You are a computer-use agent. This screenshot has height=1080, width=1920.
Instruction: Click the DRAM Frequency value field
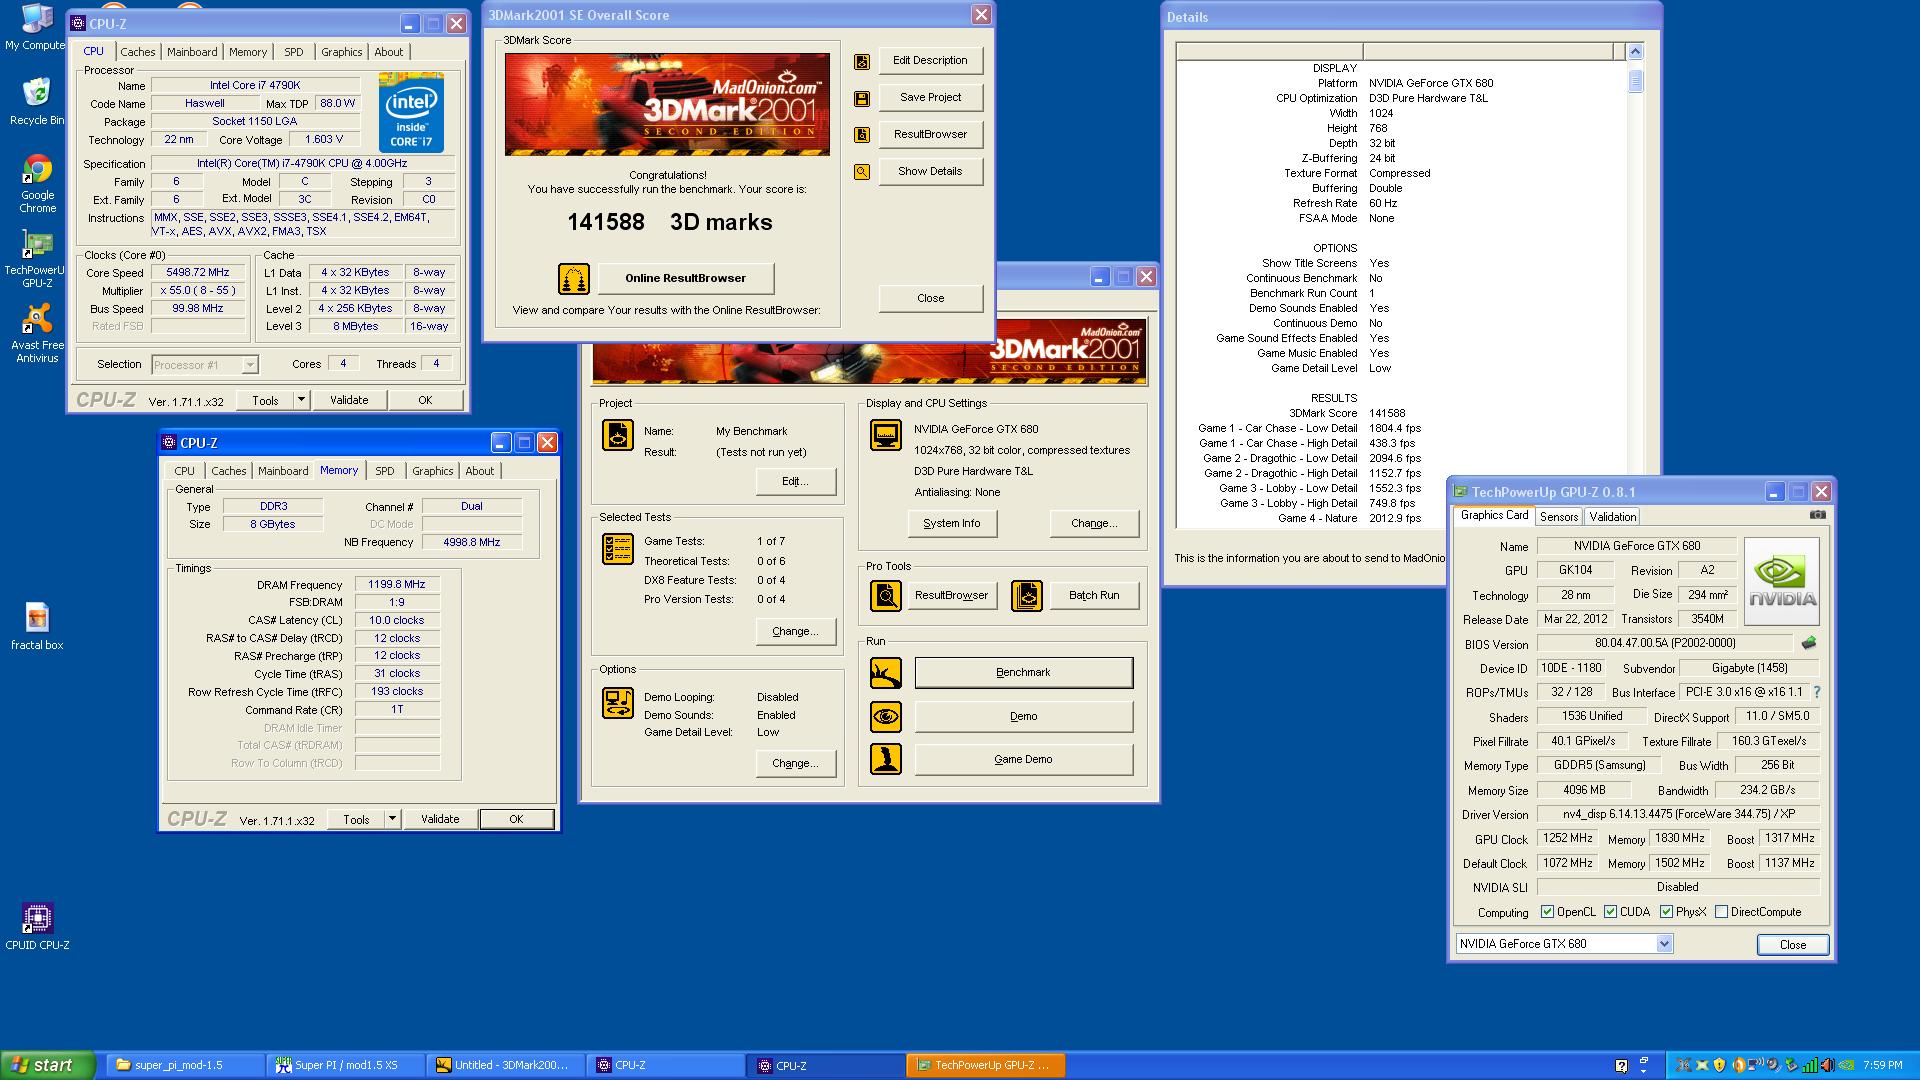(397, 584)
